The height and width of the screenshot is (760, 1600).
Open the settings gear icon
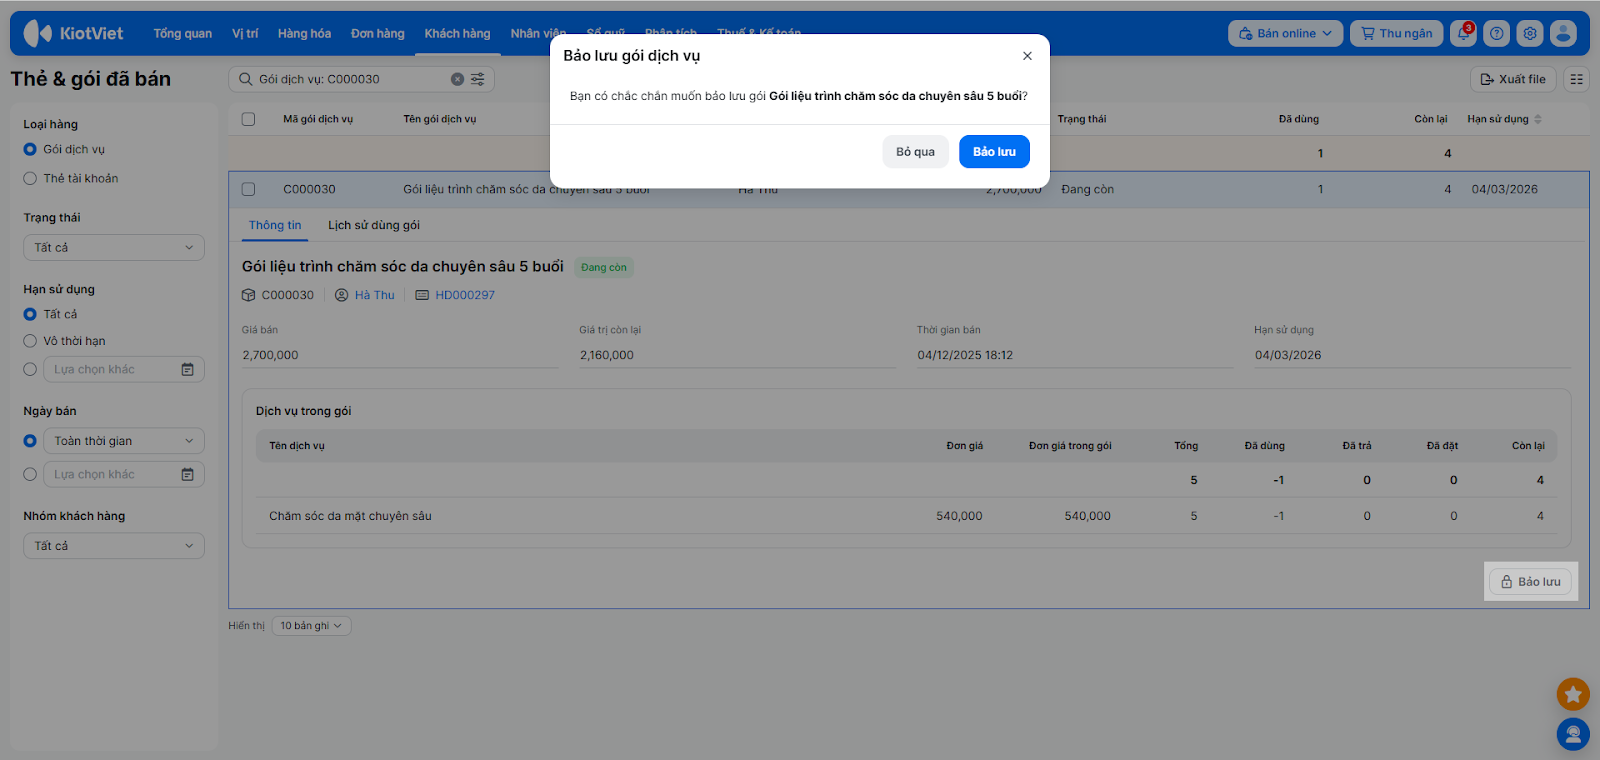pos(1529,33)
